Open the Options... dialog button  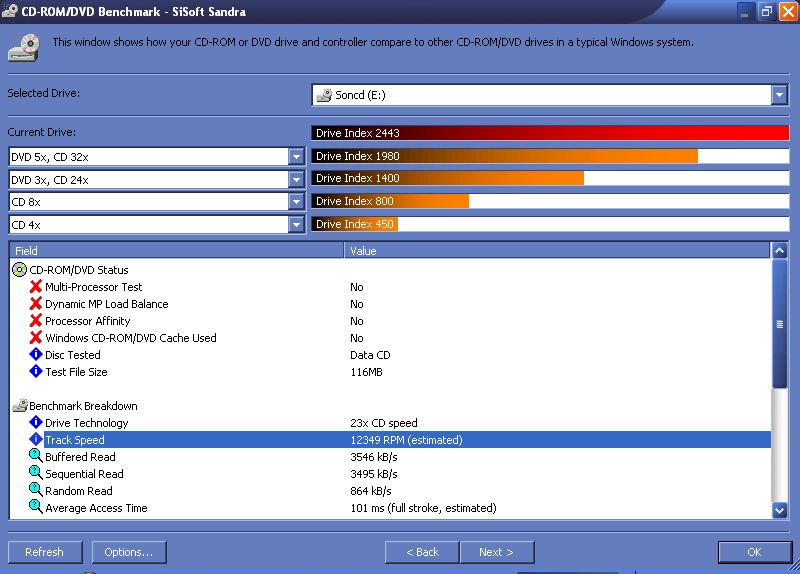tap(129, 552)
